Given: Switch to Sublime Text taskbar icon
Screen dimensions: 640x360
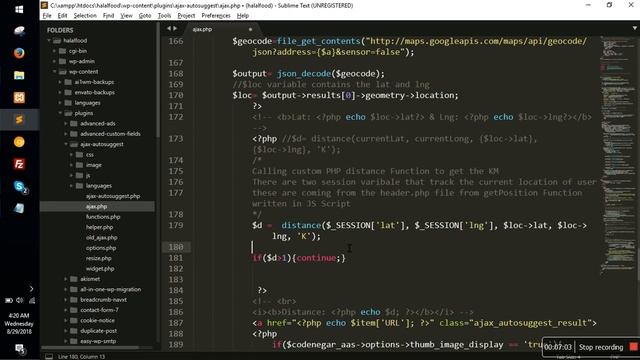Looking at the screenshot, I should coord(19,119).
